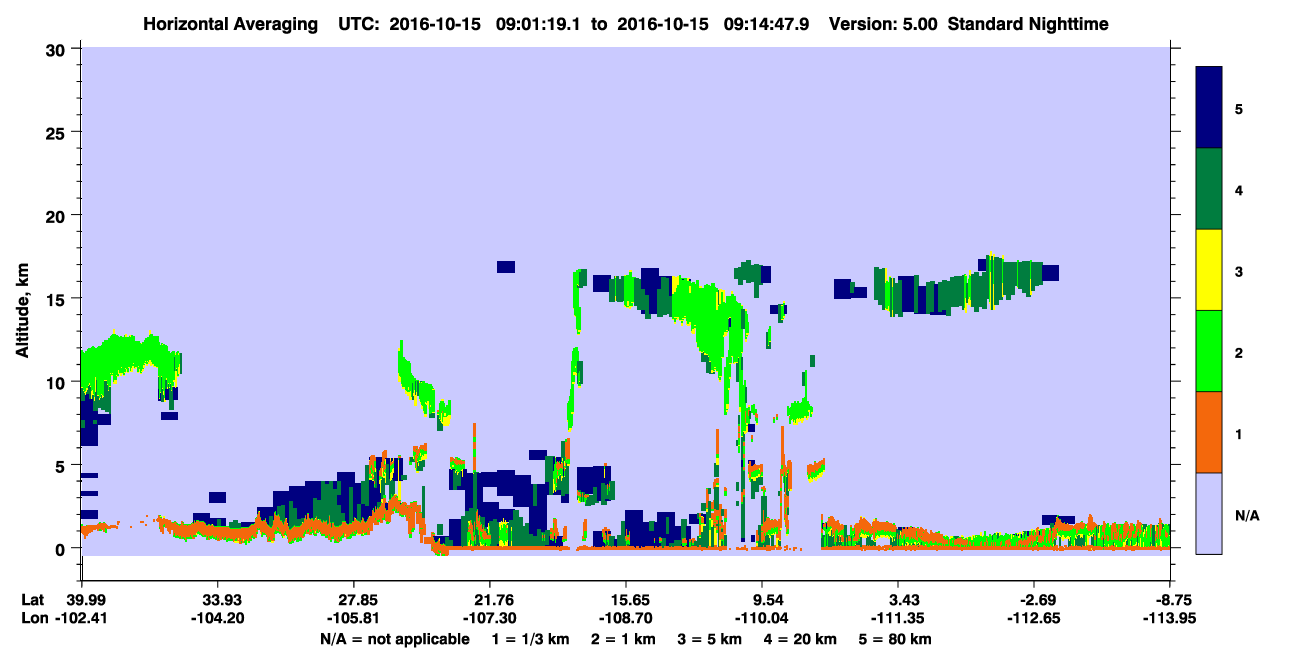Click the dark blue color bar segment labeled 5

click(1209, 108)
